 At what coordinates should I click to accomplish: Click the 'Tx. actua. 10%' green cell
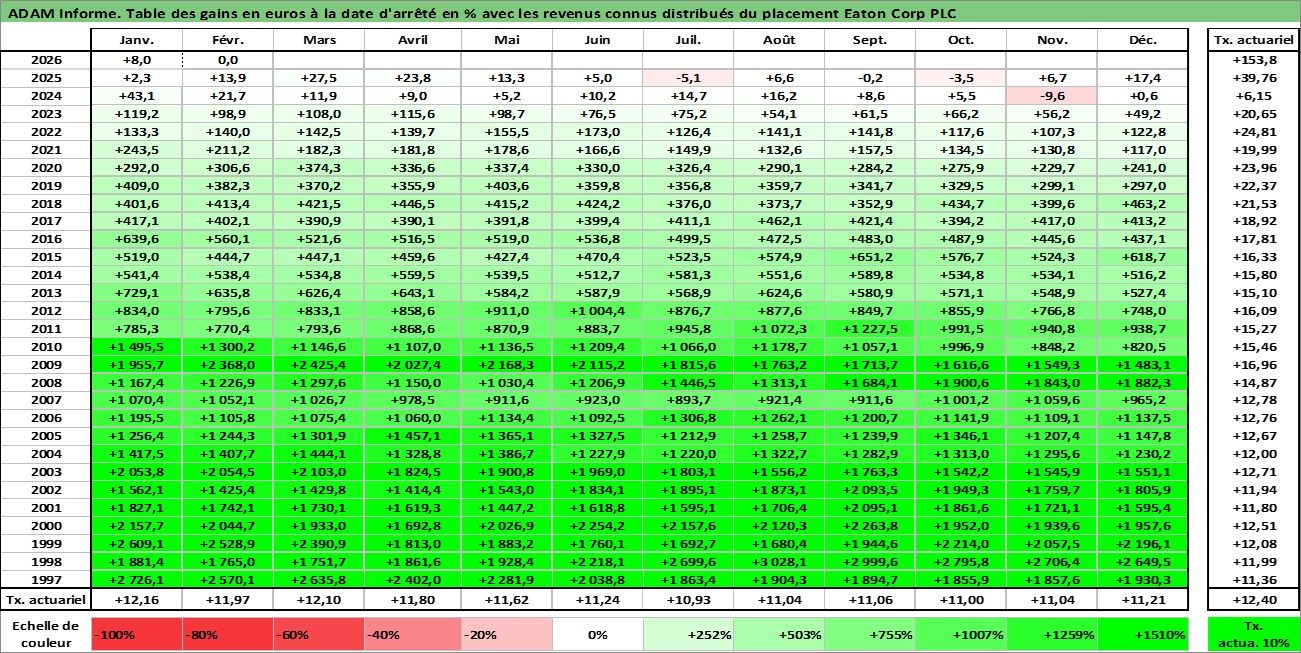(1253, 634)
